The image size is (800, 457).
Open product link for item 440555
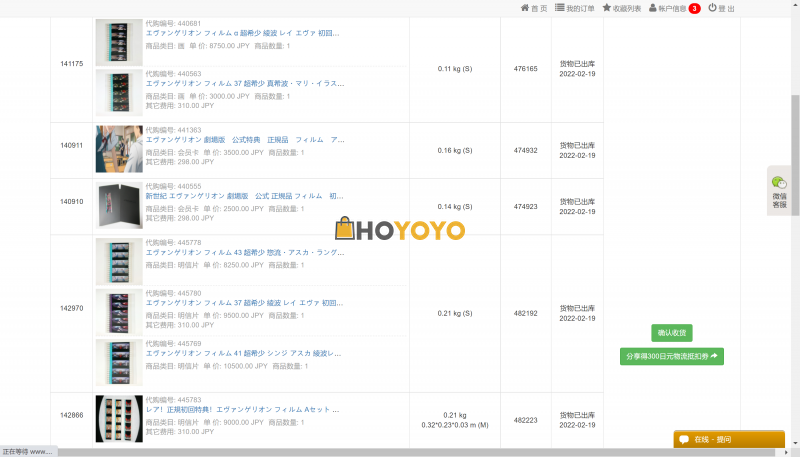click(x=244, y=196)
